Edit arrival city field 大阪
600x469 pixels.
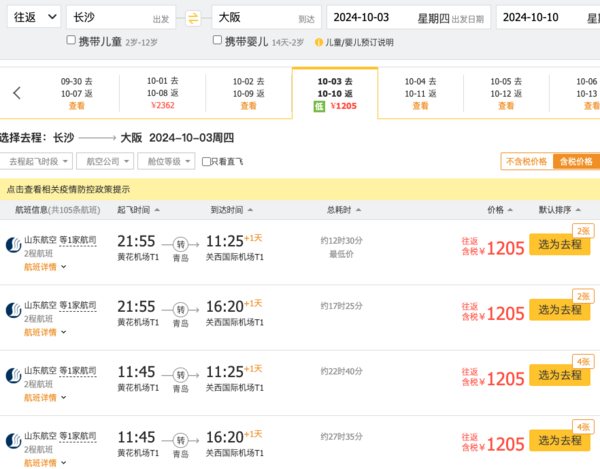[x=266, y=17]
